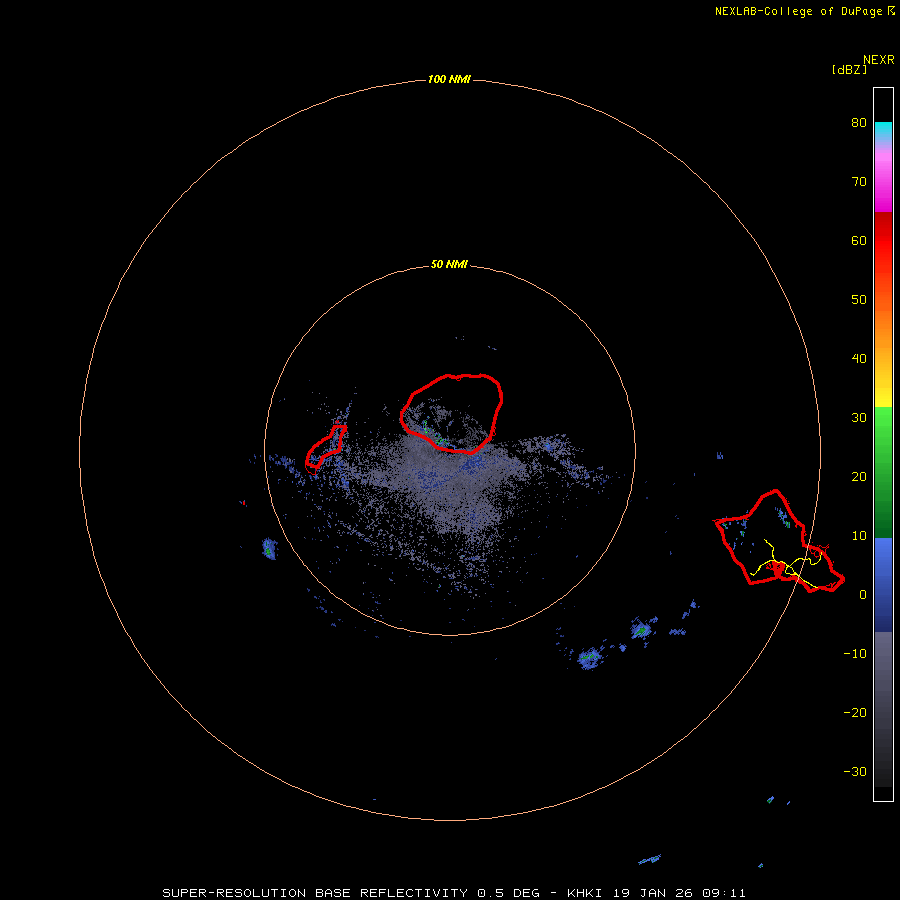Click the 50 value on the dBZ scale
This screenshot has height=900, width=900.
(859, 300)
